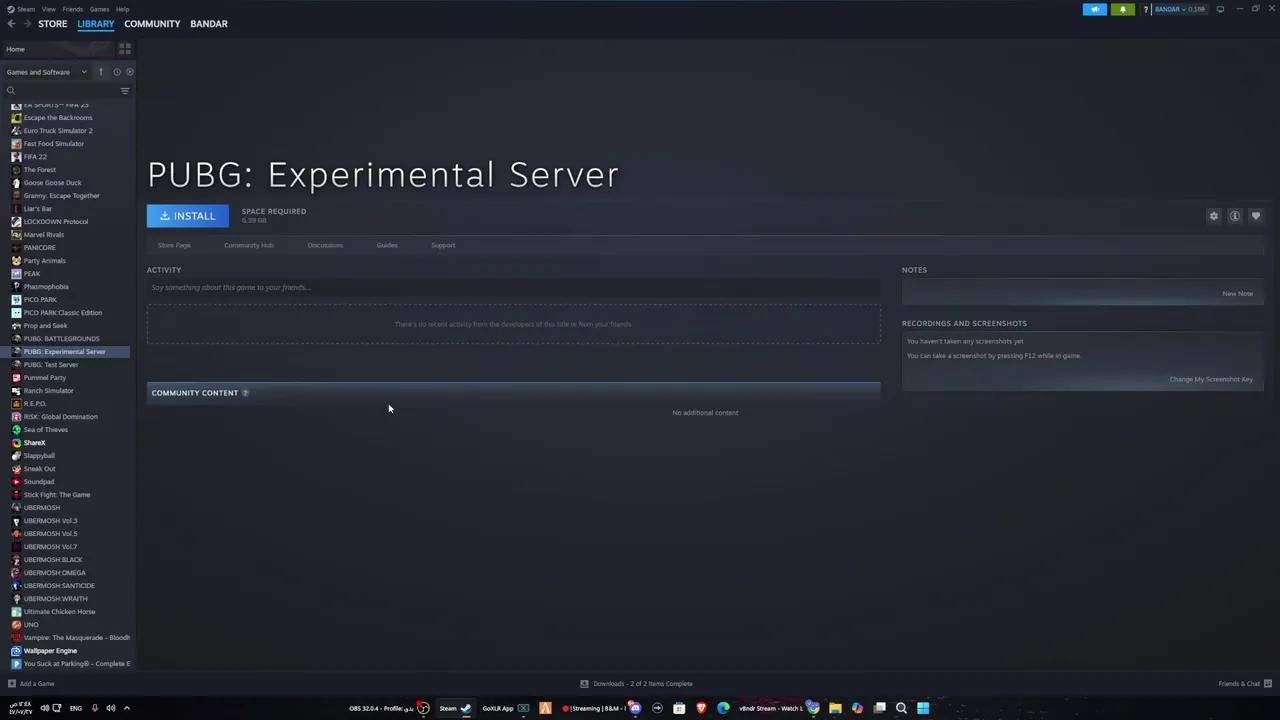Screen dimensions: 1280x720
Task: Click the Windows Start button
Action: (x=923, y=708)
